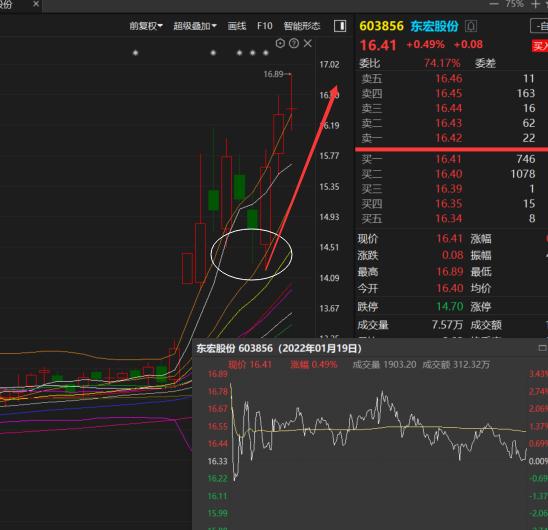Image resolution: width=548 pixels, height=530 pixels.
Task: Select the 卖四 price 16.45
Action: click(448, 93)
